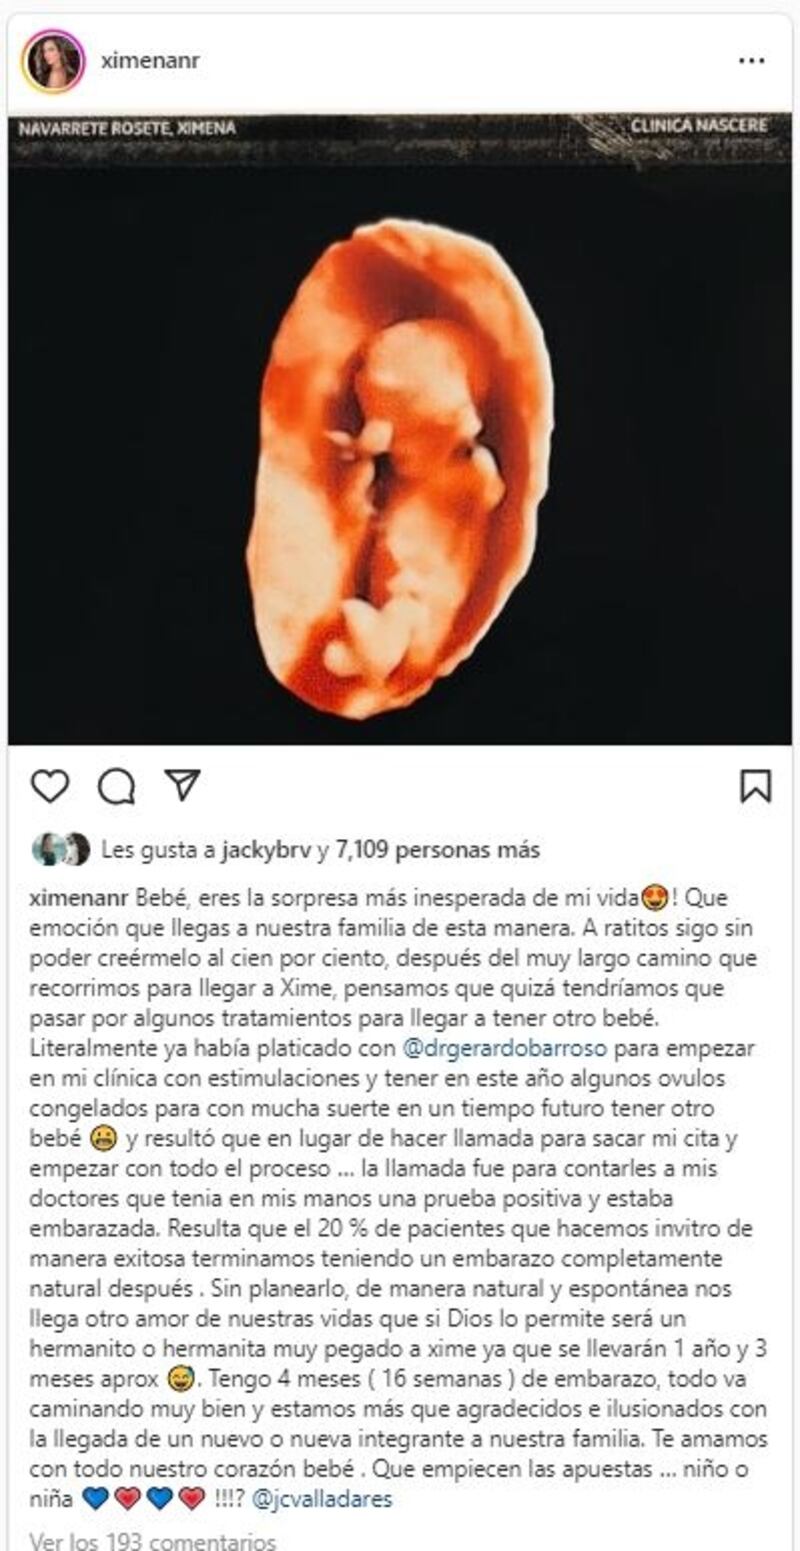This screenshot has height=1551, width=800.
Task: Show the 7,109 personas más likes list
Action: click(x=438, y=850)
